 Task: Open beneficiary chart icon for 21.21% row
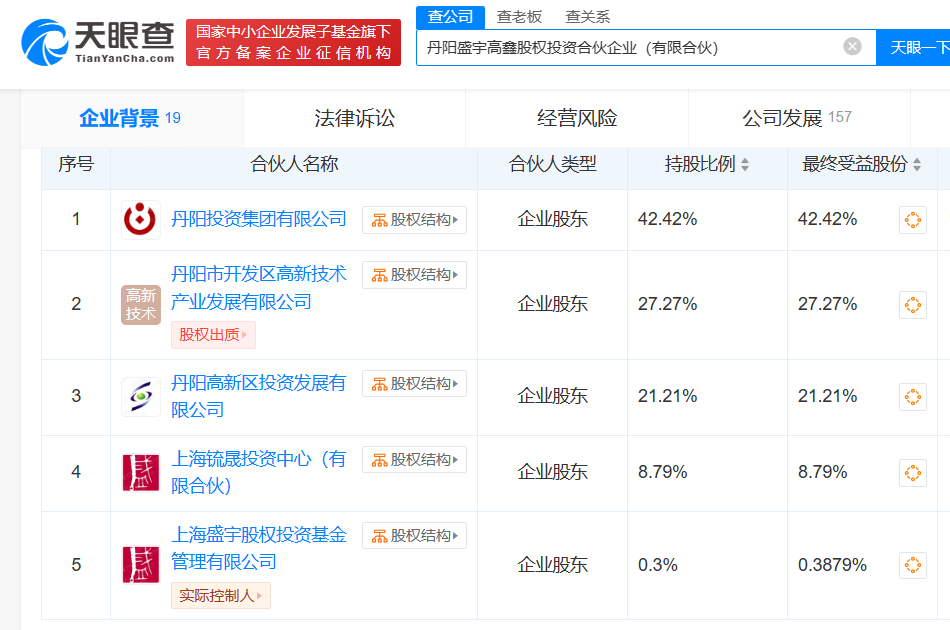912,397
